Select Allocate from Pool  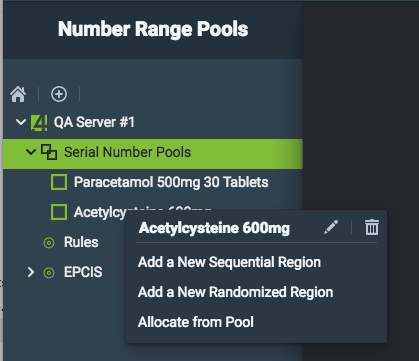196,322
